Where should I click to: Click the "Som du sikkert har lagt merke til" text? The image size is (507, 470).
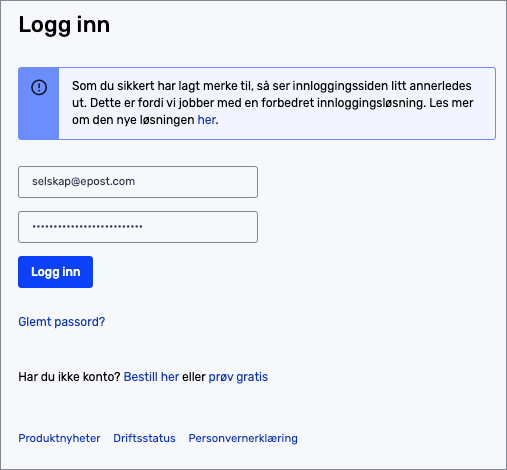point(162,86)
